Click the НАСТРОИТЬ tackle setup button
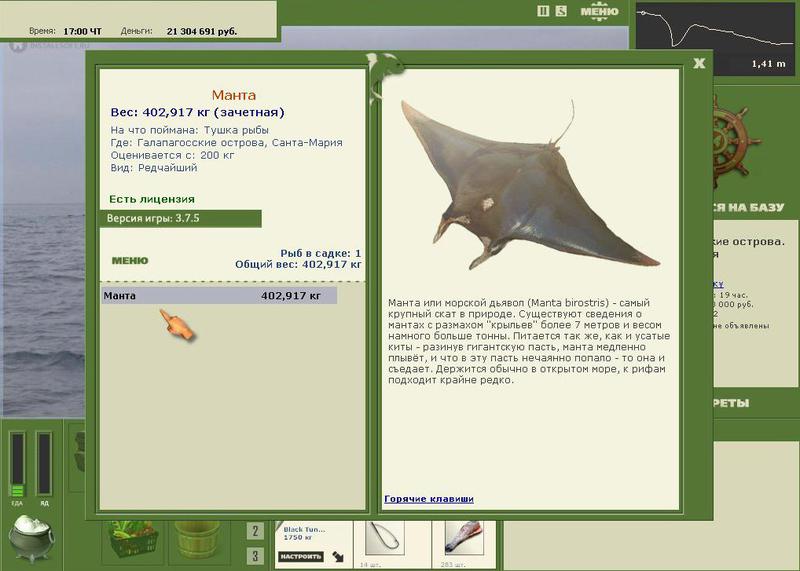Image resolution: width=800 pixels, height=571 pixels. [301, 556]
